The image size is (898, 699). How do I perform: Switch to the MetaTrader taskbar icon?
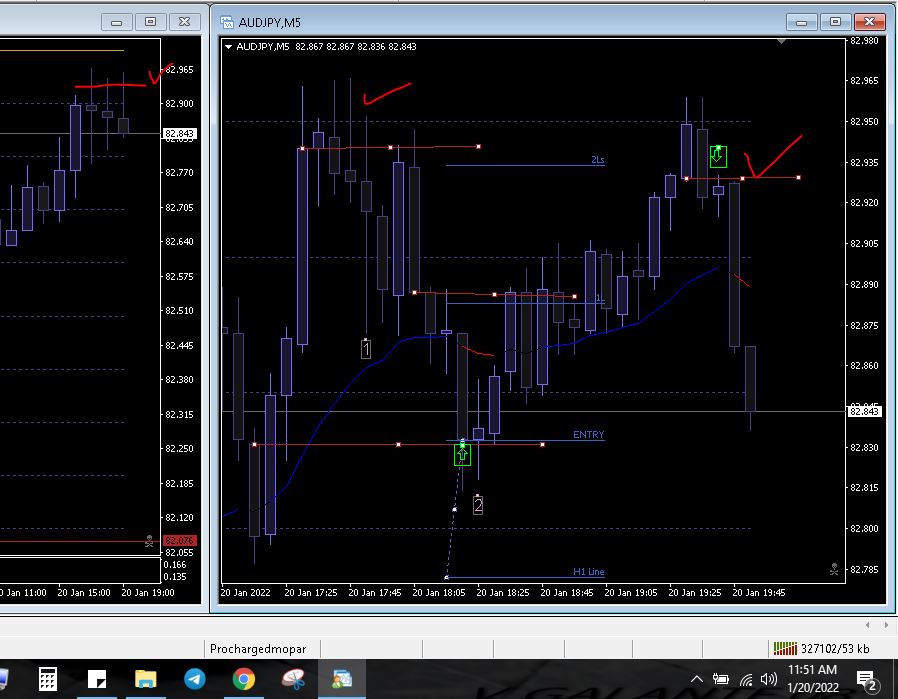[342, 680]
